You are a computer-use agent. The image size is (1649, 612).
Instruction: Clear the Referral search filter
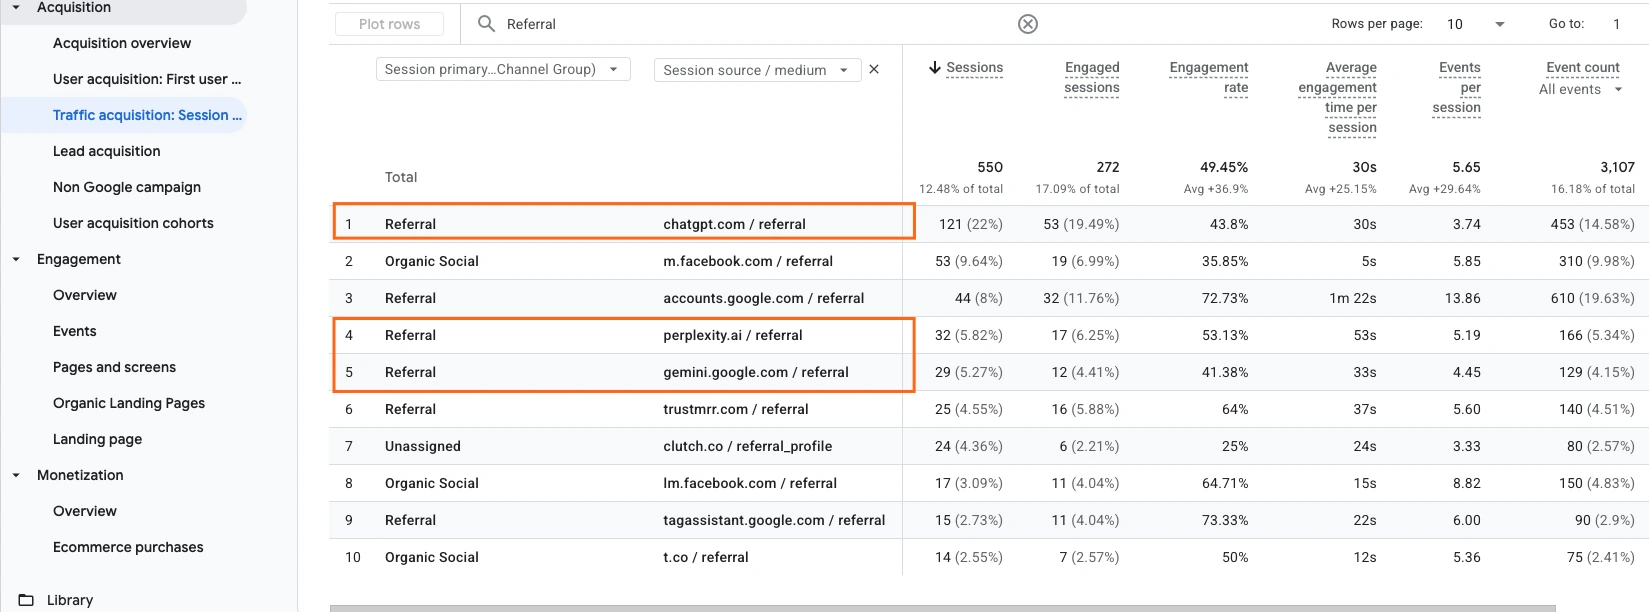coord(1027,24)
